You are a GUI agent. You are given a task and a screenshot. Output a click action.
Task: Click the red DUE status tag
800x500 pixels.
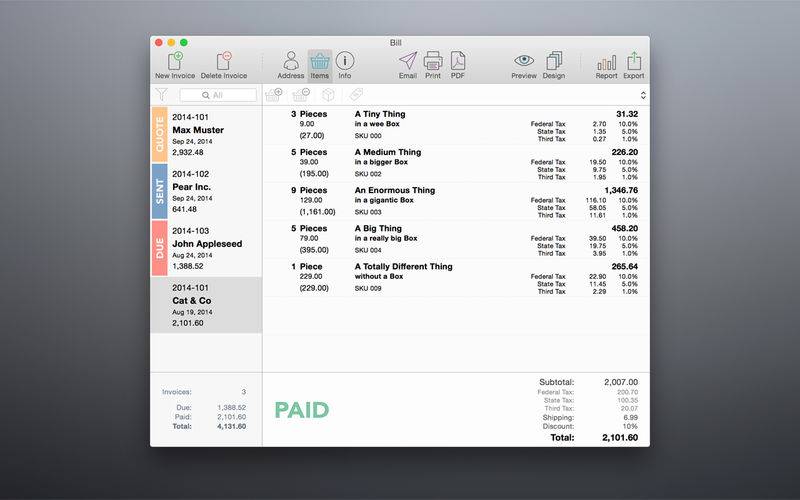[x=160, y=248]
